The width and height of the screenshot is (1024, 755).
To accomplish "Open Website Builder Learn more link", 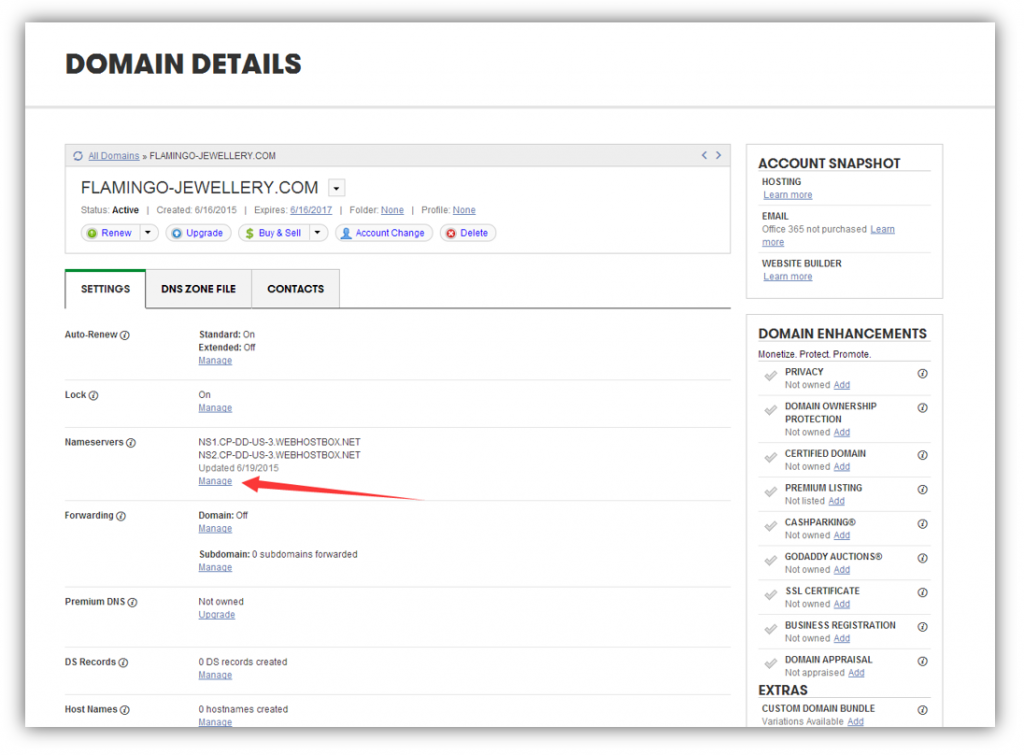I will [x=788, y=277].
